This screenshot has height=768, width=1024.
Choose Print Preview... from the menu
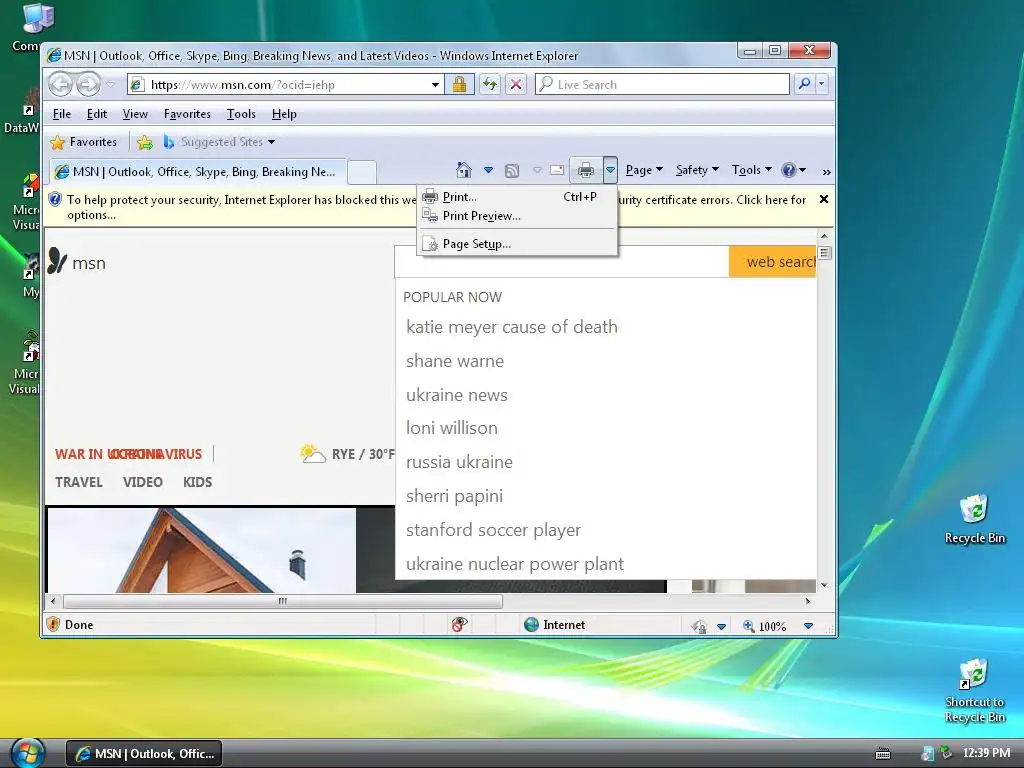pyautogui.click(x=517, y=216)
